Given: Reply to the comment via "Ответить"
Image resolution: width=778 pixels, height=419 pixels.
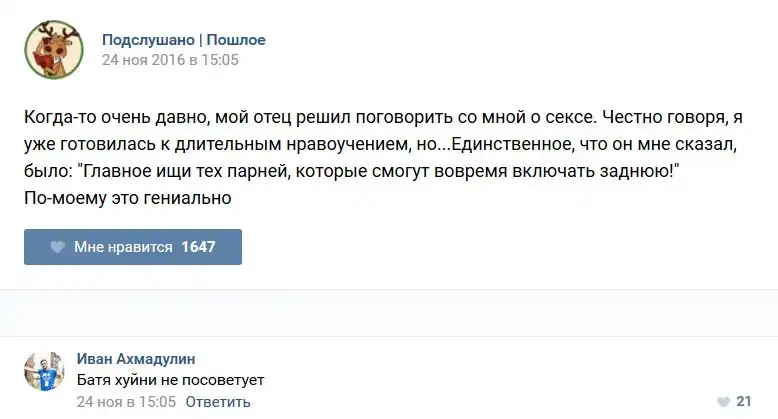Looking at the screenshot, I should click(x=217, y=402).
